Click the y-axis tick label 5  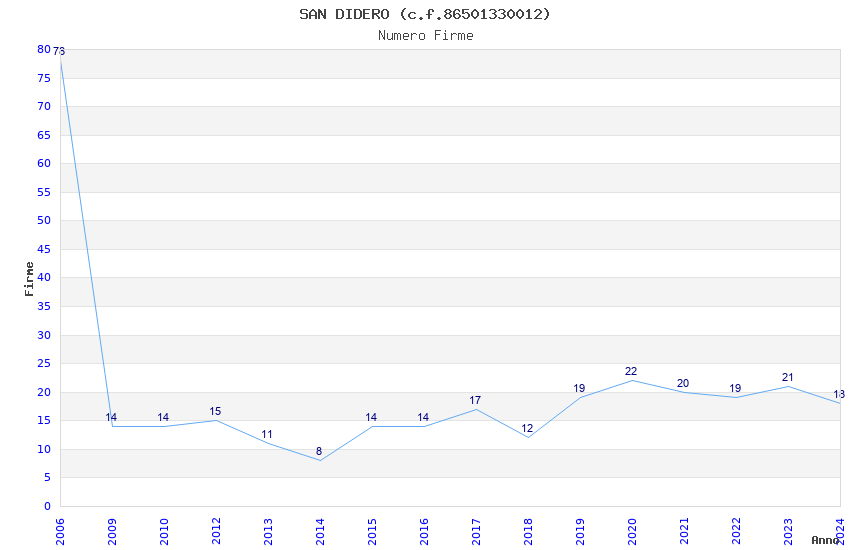[x=47, y=477]
